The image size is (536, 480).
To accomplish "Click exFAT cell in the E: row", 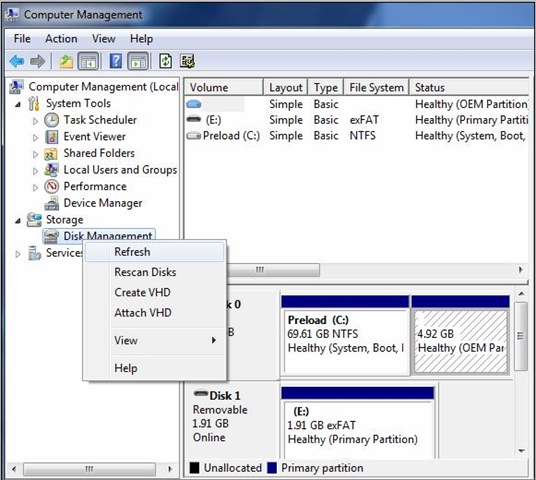I will (364, 120).
